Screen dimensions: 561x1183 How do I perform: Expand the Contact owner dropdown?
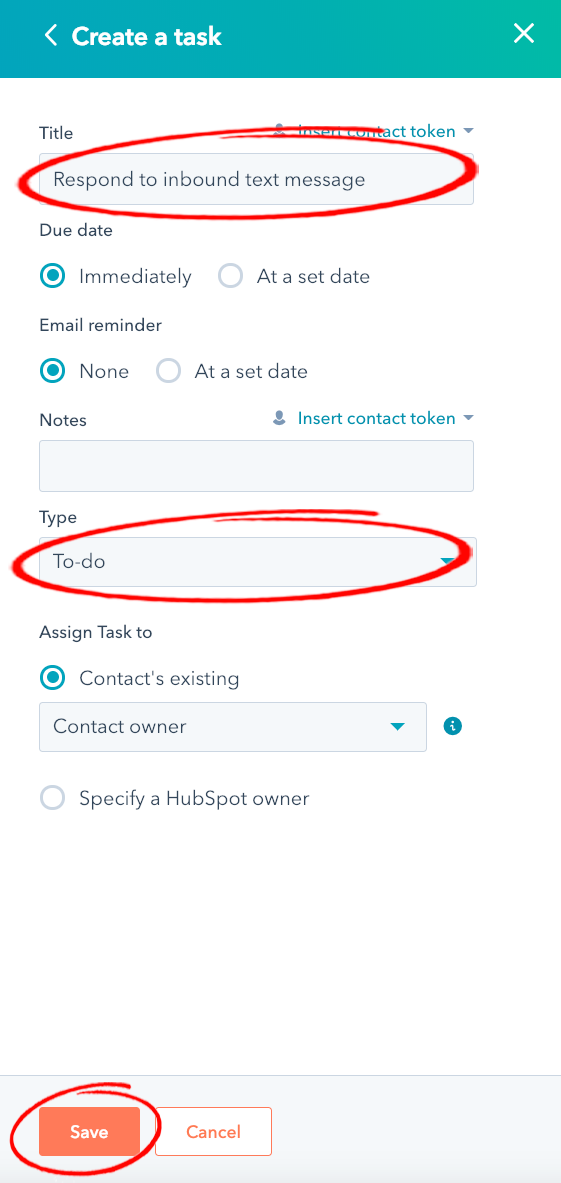(x=233, y=727)
